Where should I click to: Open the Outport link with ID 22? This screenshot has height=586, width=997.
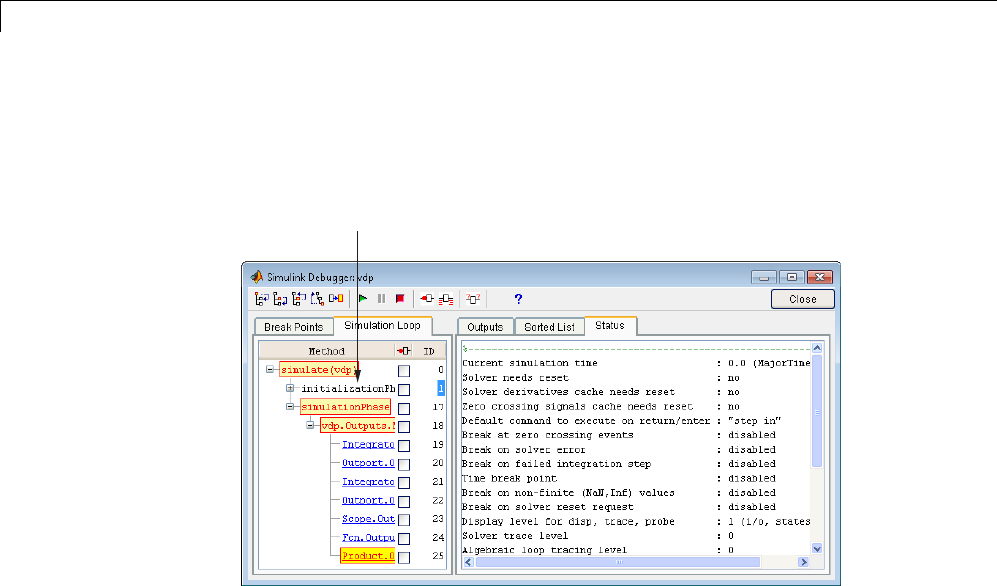coord(368,500)
